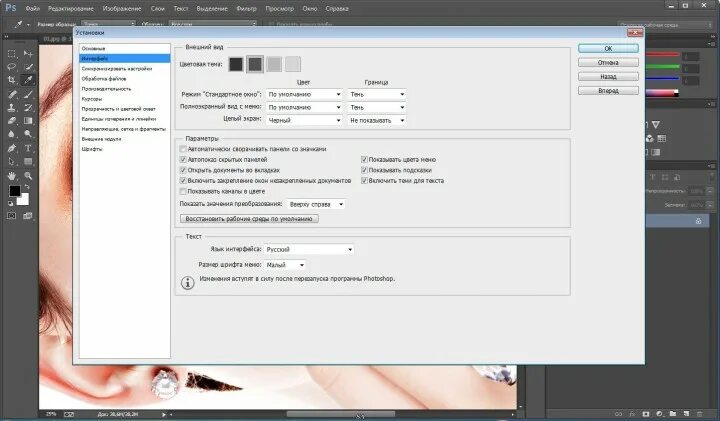Select the Quick Selection tool
The width and height of the screenshot is (720, 421).
click(x=28, y=67)
